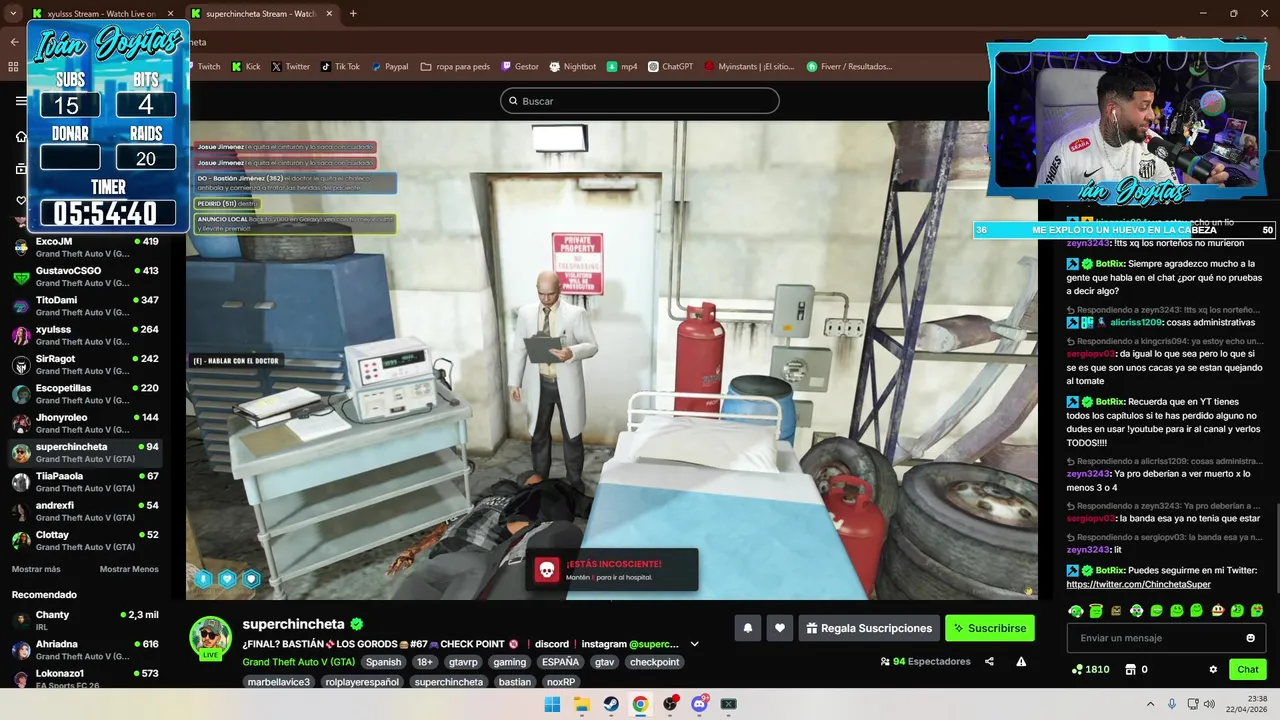The image size is (1280, 720).
Task: Open recommended channel Ahriadna
Action: pyautogui.click(x=87, y=650)
